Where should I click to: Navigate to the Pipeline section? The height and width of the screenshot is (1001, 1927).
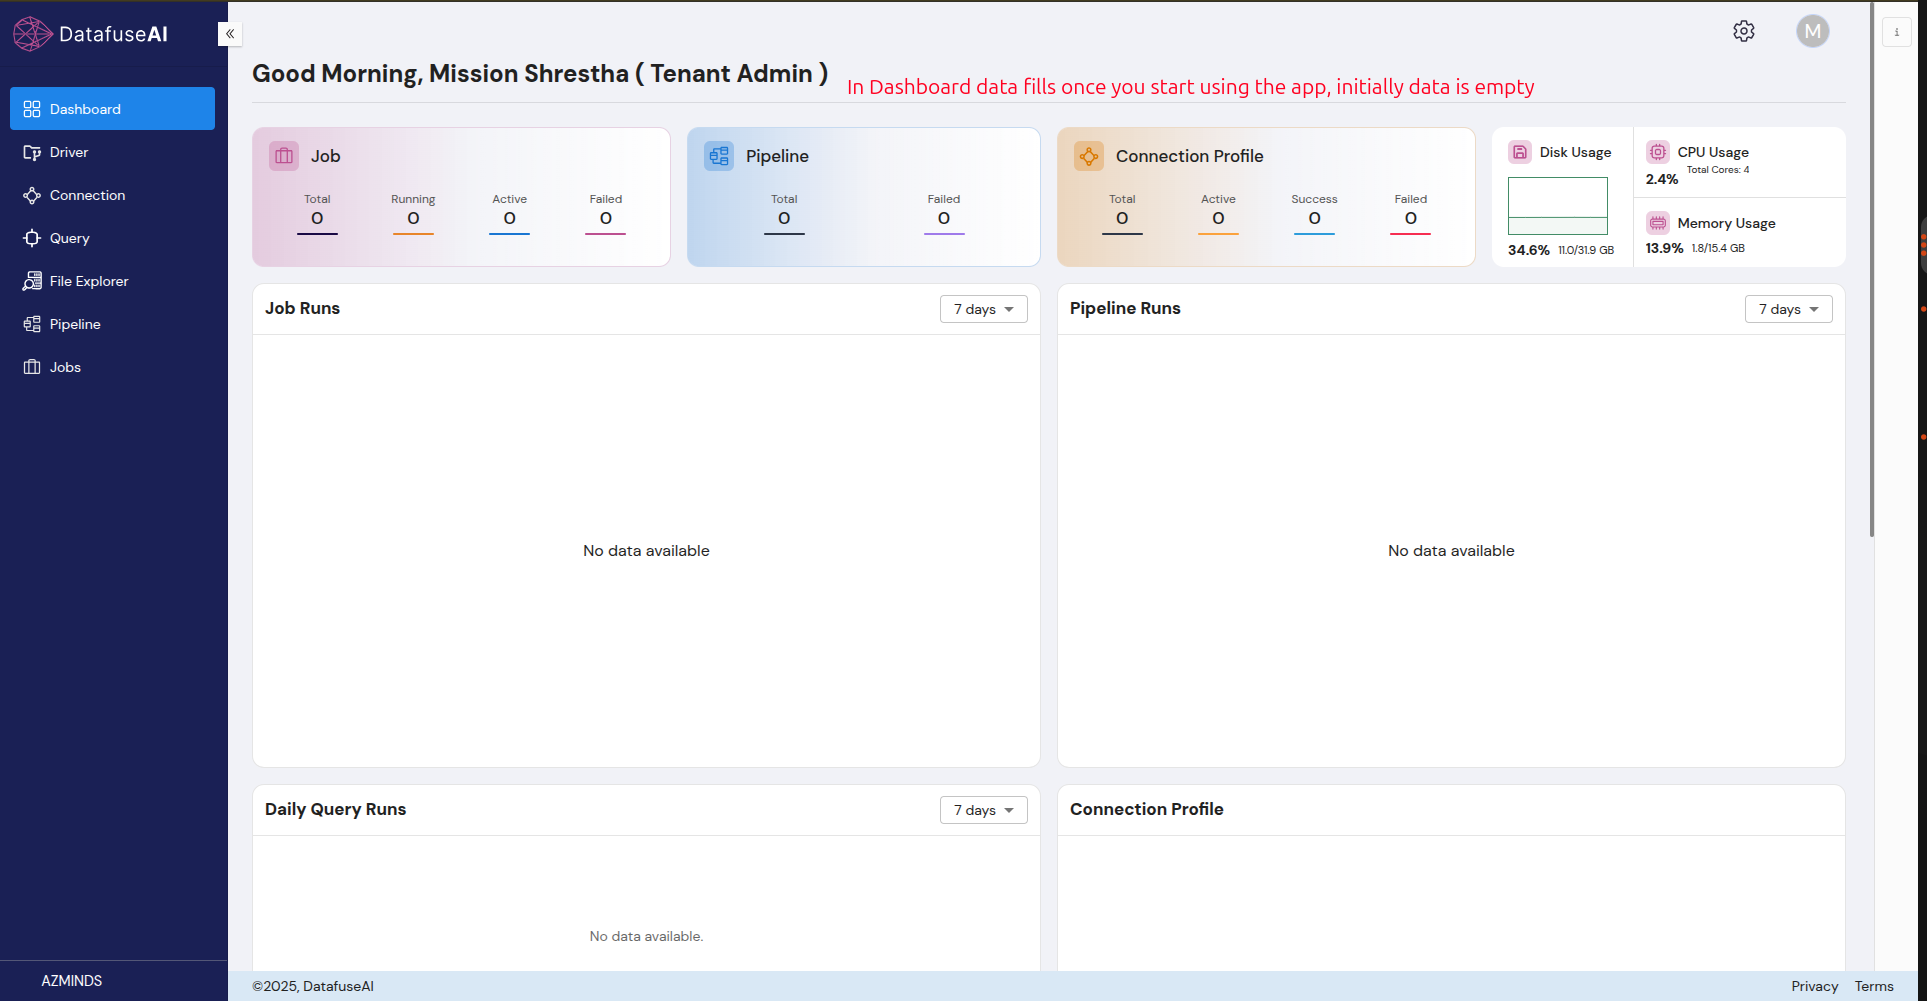click(x=75, y=323)
